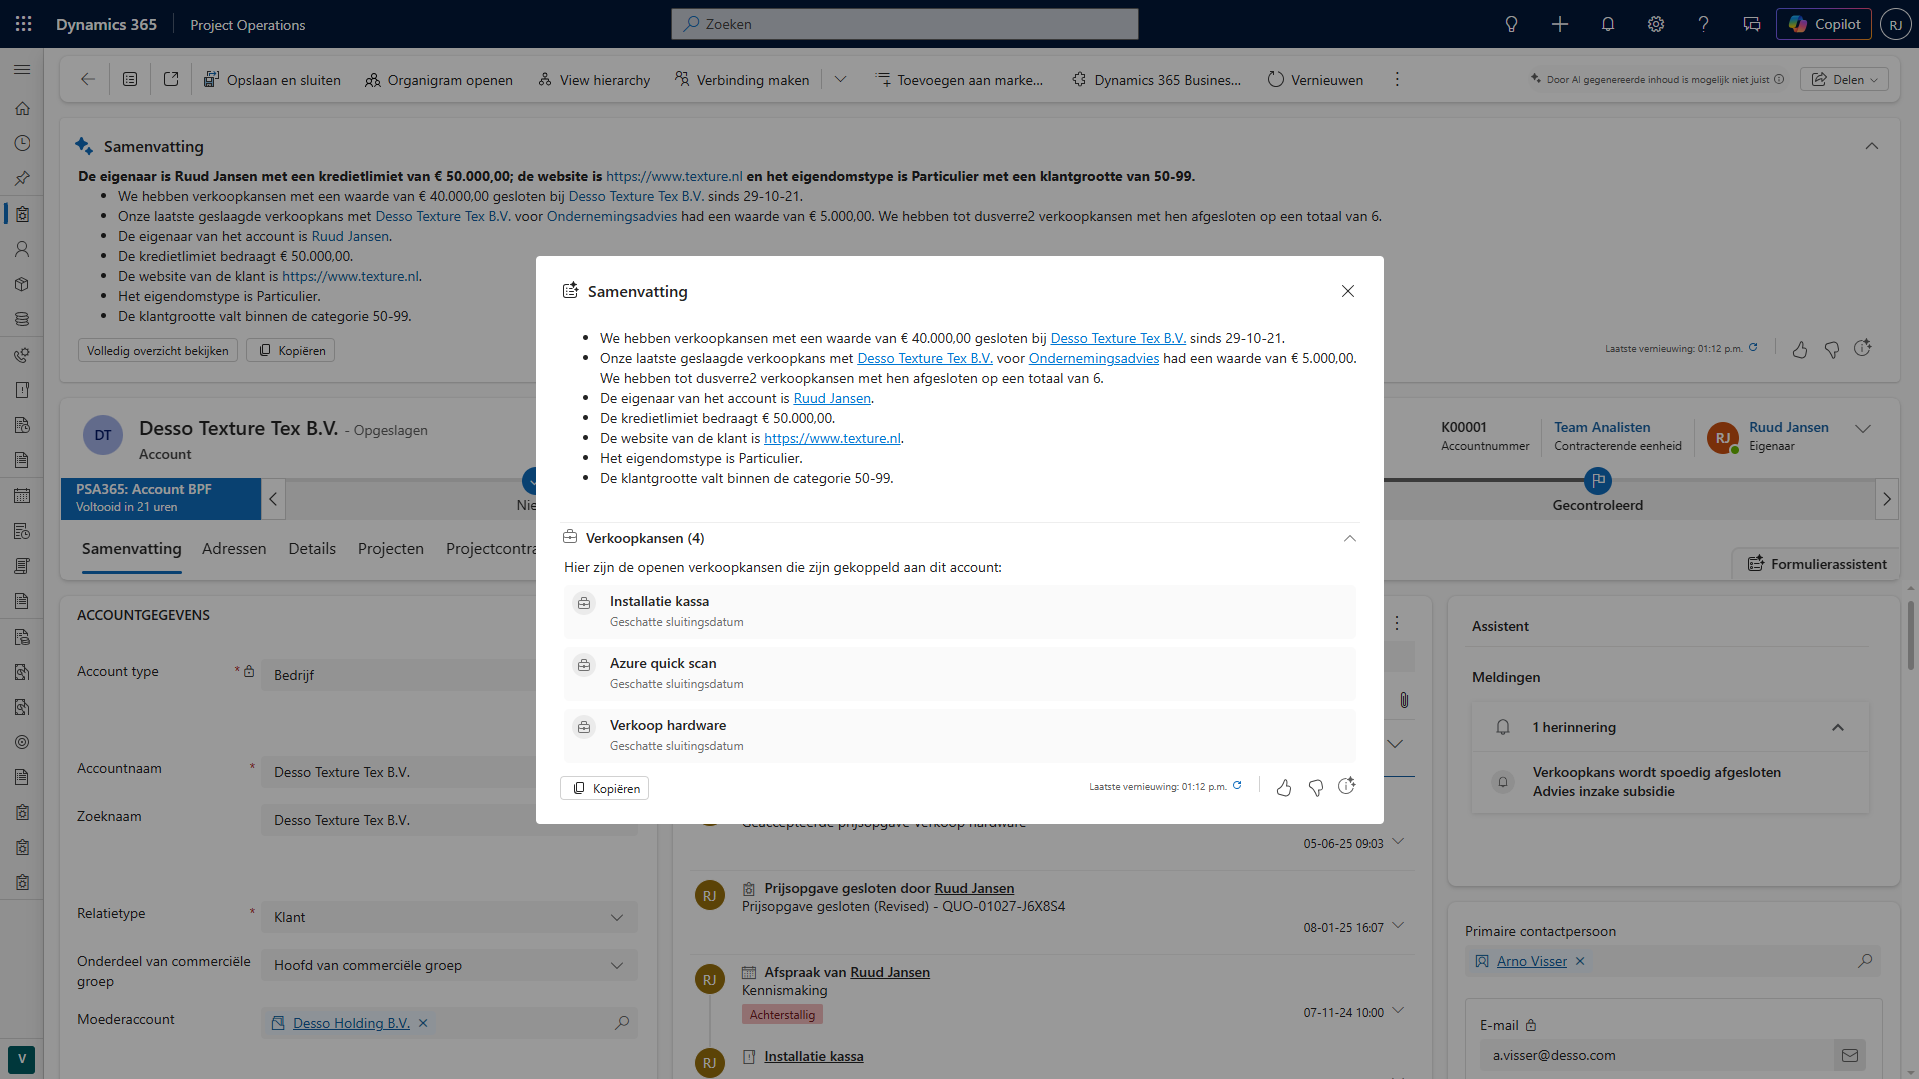
Task: Open the Ondernemingsadvies link in dialog
Action: click(1093, 358)
